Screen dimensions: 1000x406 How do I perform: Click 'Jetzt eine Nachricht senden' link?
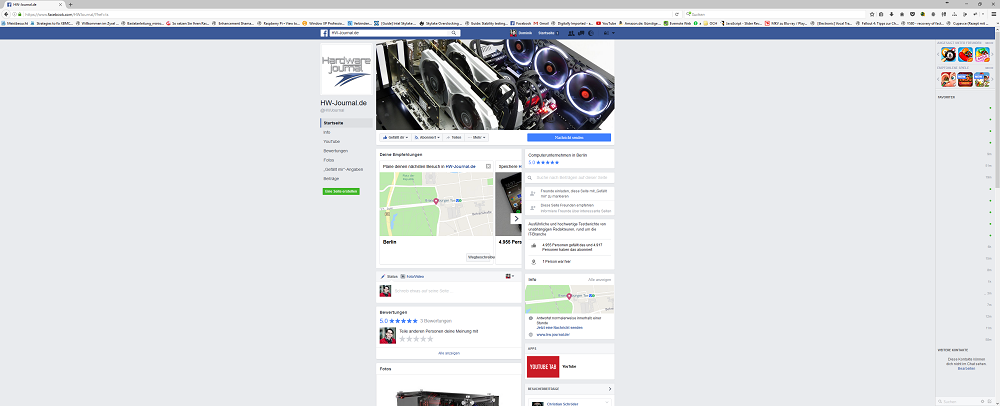point(560,328)
